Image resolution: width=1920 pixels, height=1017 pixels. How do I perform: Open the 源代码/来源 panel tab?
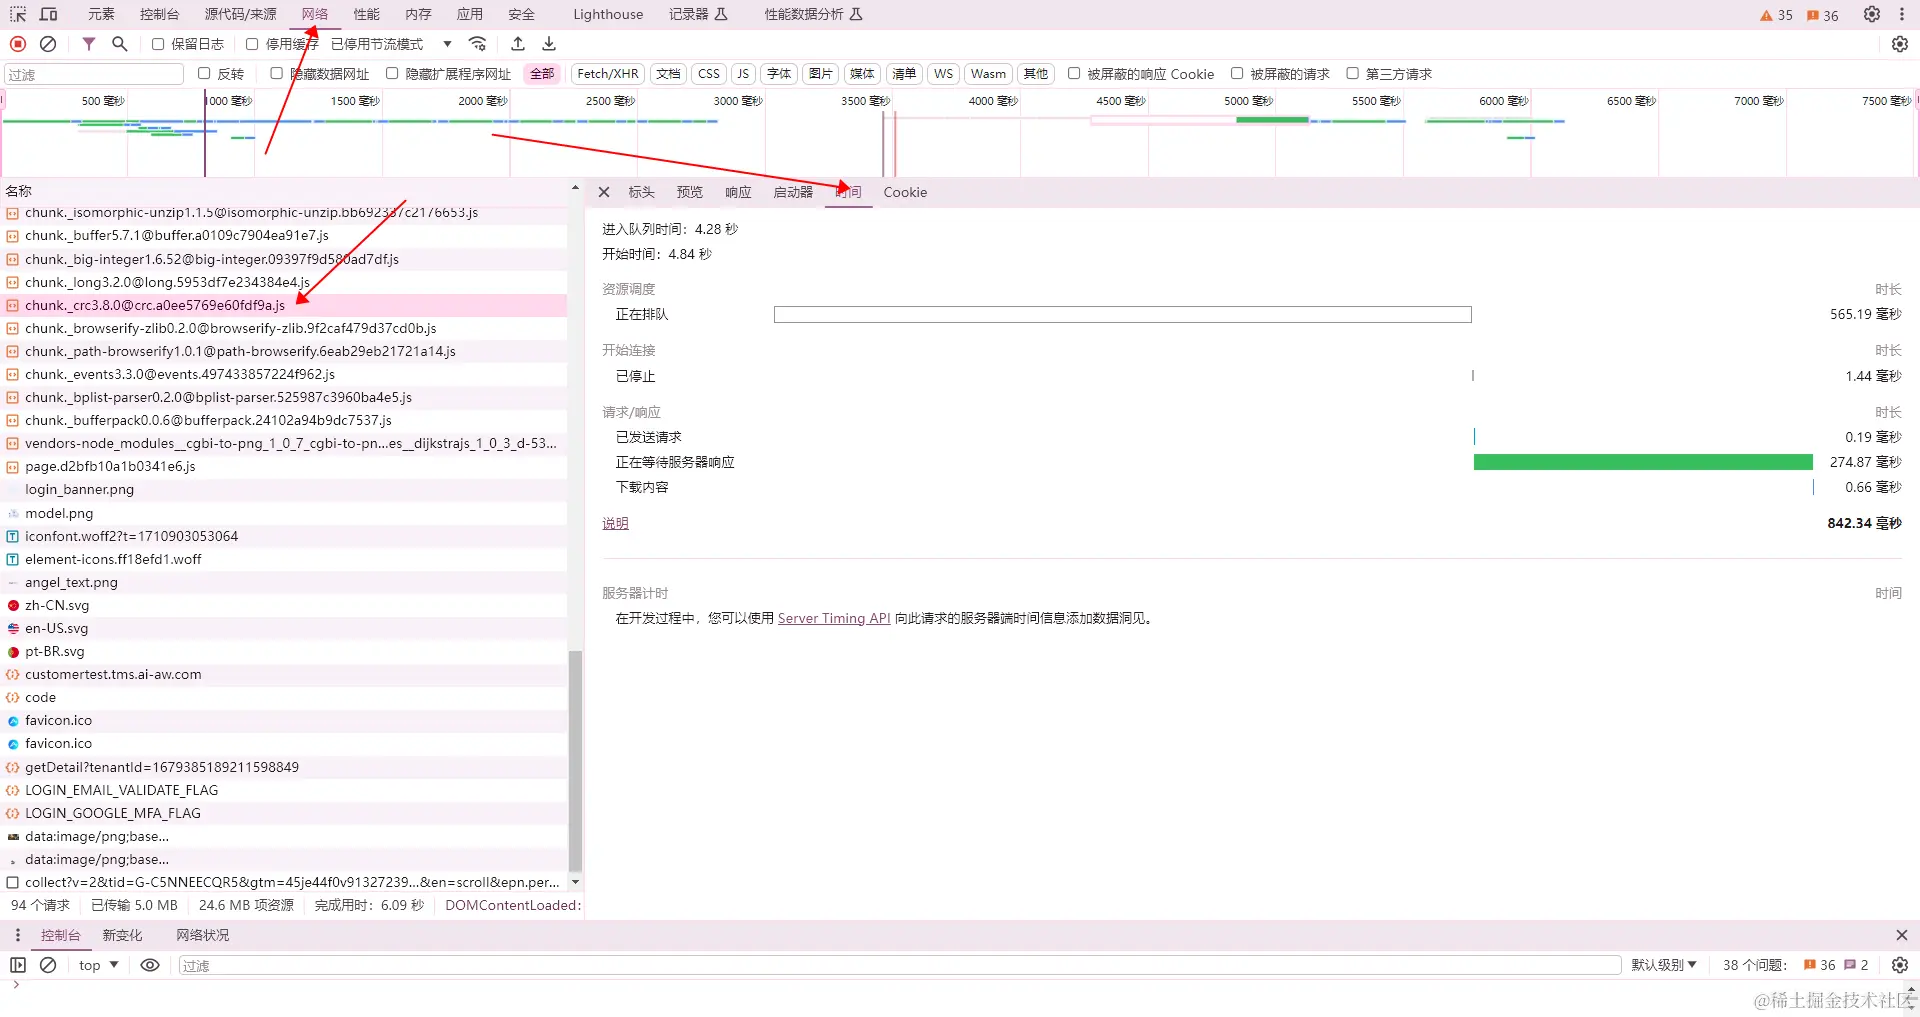[x=240, y=14]
